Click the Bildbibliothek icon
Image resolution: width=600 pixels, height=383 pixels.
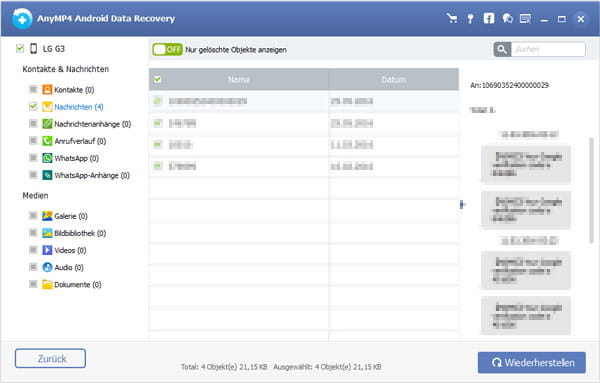tap(47, 233)
